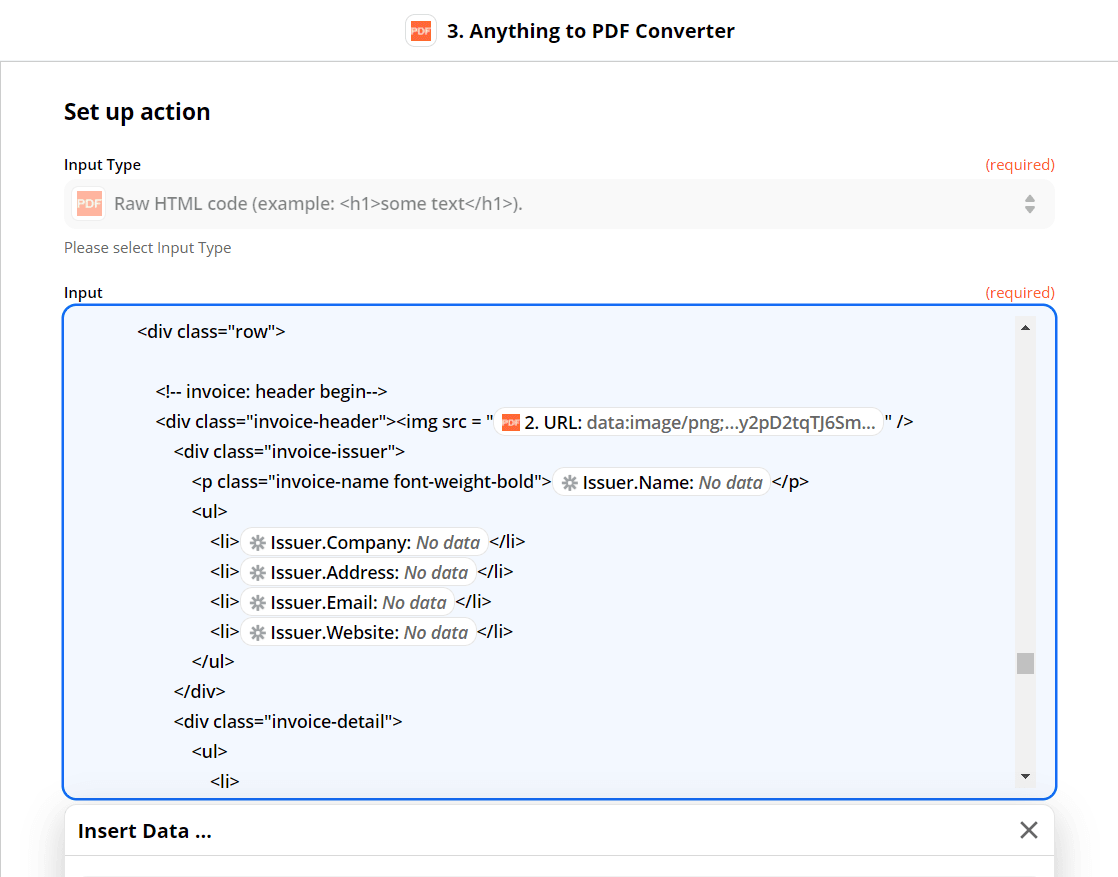Click the scrollbar thumb in the Input editor

click(1024, 662)
